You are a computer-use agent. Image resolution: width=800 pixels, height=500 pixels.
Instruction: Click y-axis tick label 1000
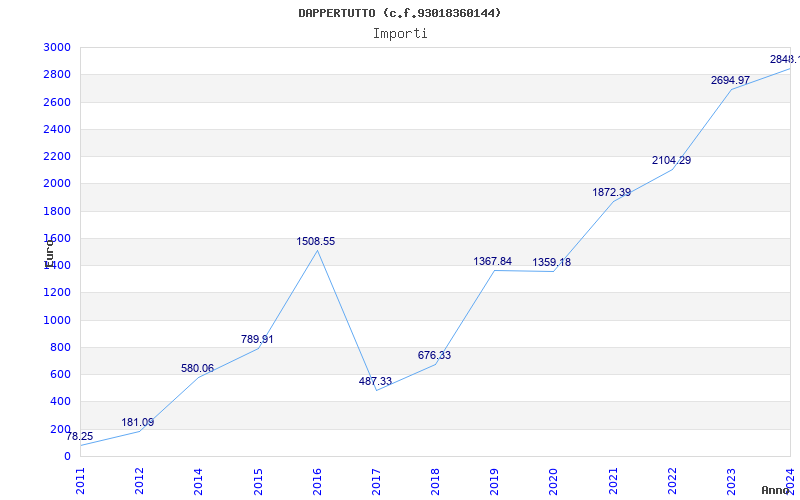[x=57, y=320]
